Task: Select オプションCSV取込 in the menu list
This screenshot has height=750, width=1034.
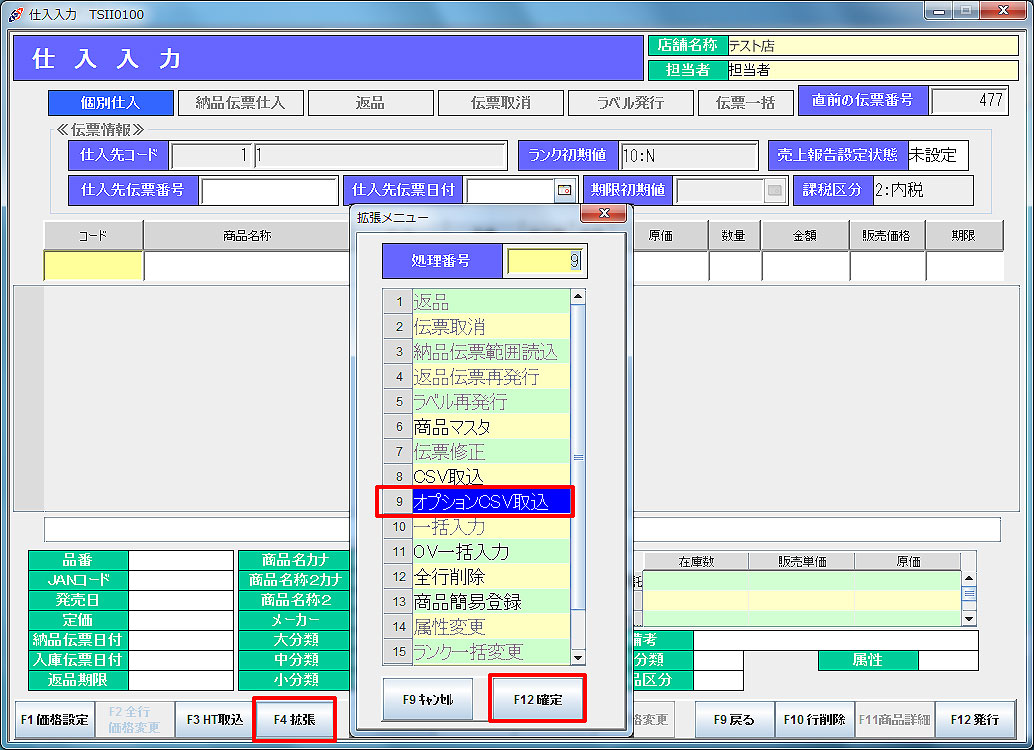Action: click(x=490, y=502)
